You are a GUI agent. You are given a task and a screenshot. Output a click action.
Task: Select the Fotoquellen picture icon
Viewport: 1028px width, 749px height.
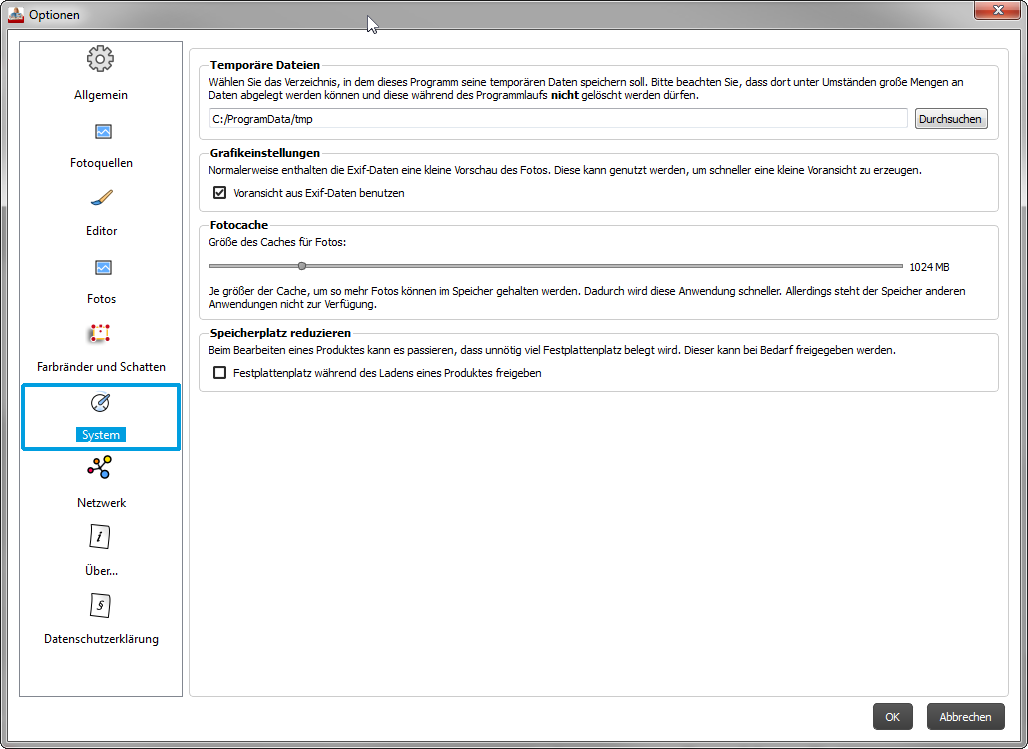pyautogui.click(x=103, y=131)
